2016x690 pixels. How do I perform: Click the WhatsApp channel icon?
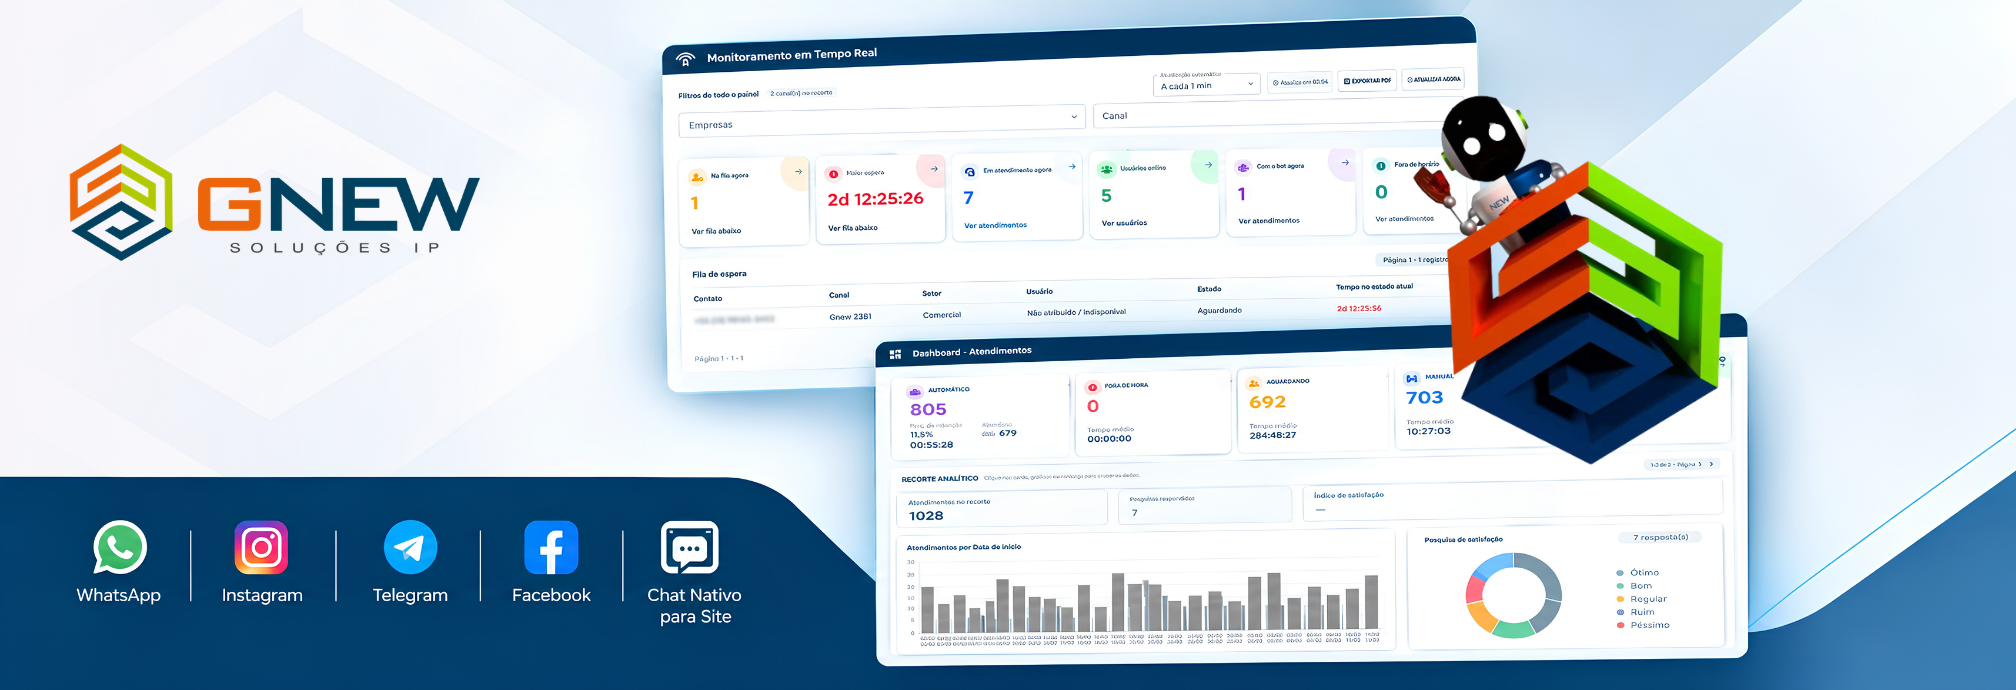pyautogui.click(x=120, y=547)
